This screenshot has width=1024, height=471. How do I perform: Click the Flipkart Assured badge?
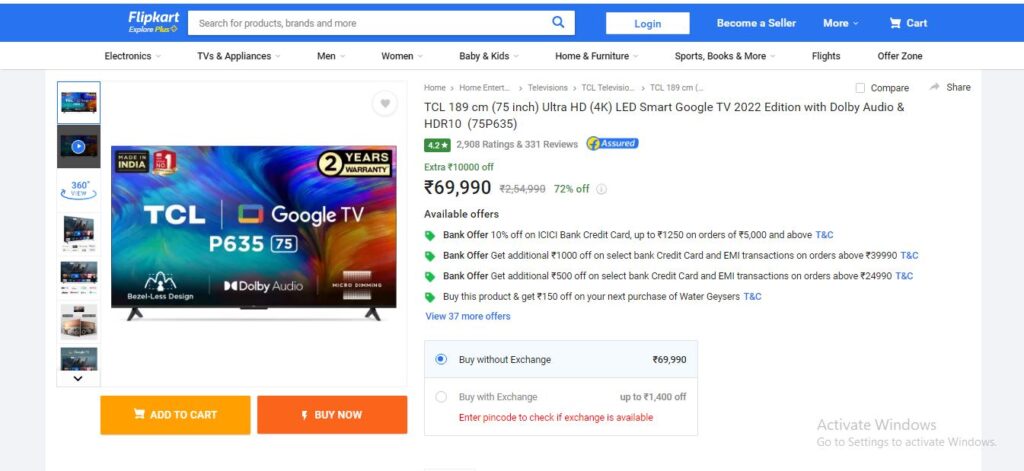tap(612, 144)
